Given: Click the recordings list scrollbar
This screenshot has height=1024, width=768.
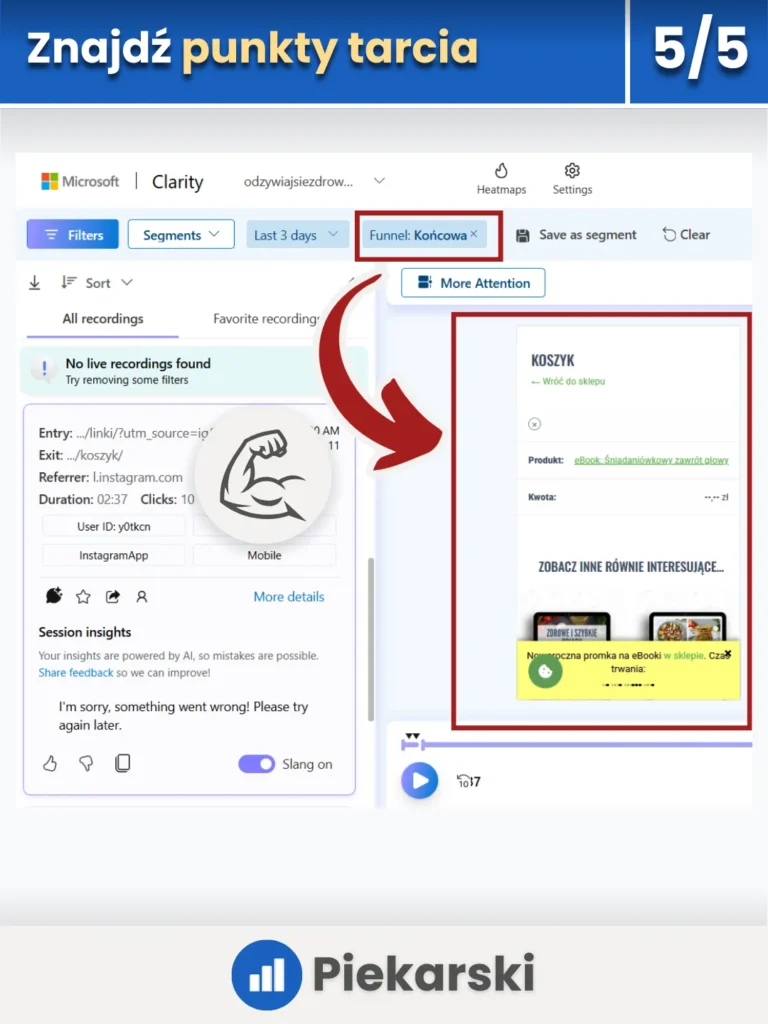Looking at the screenshot, I should pyautogui.click(x=371, y=639).
